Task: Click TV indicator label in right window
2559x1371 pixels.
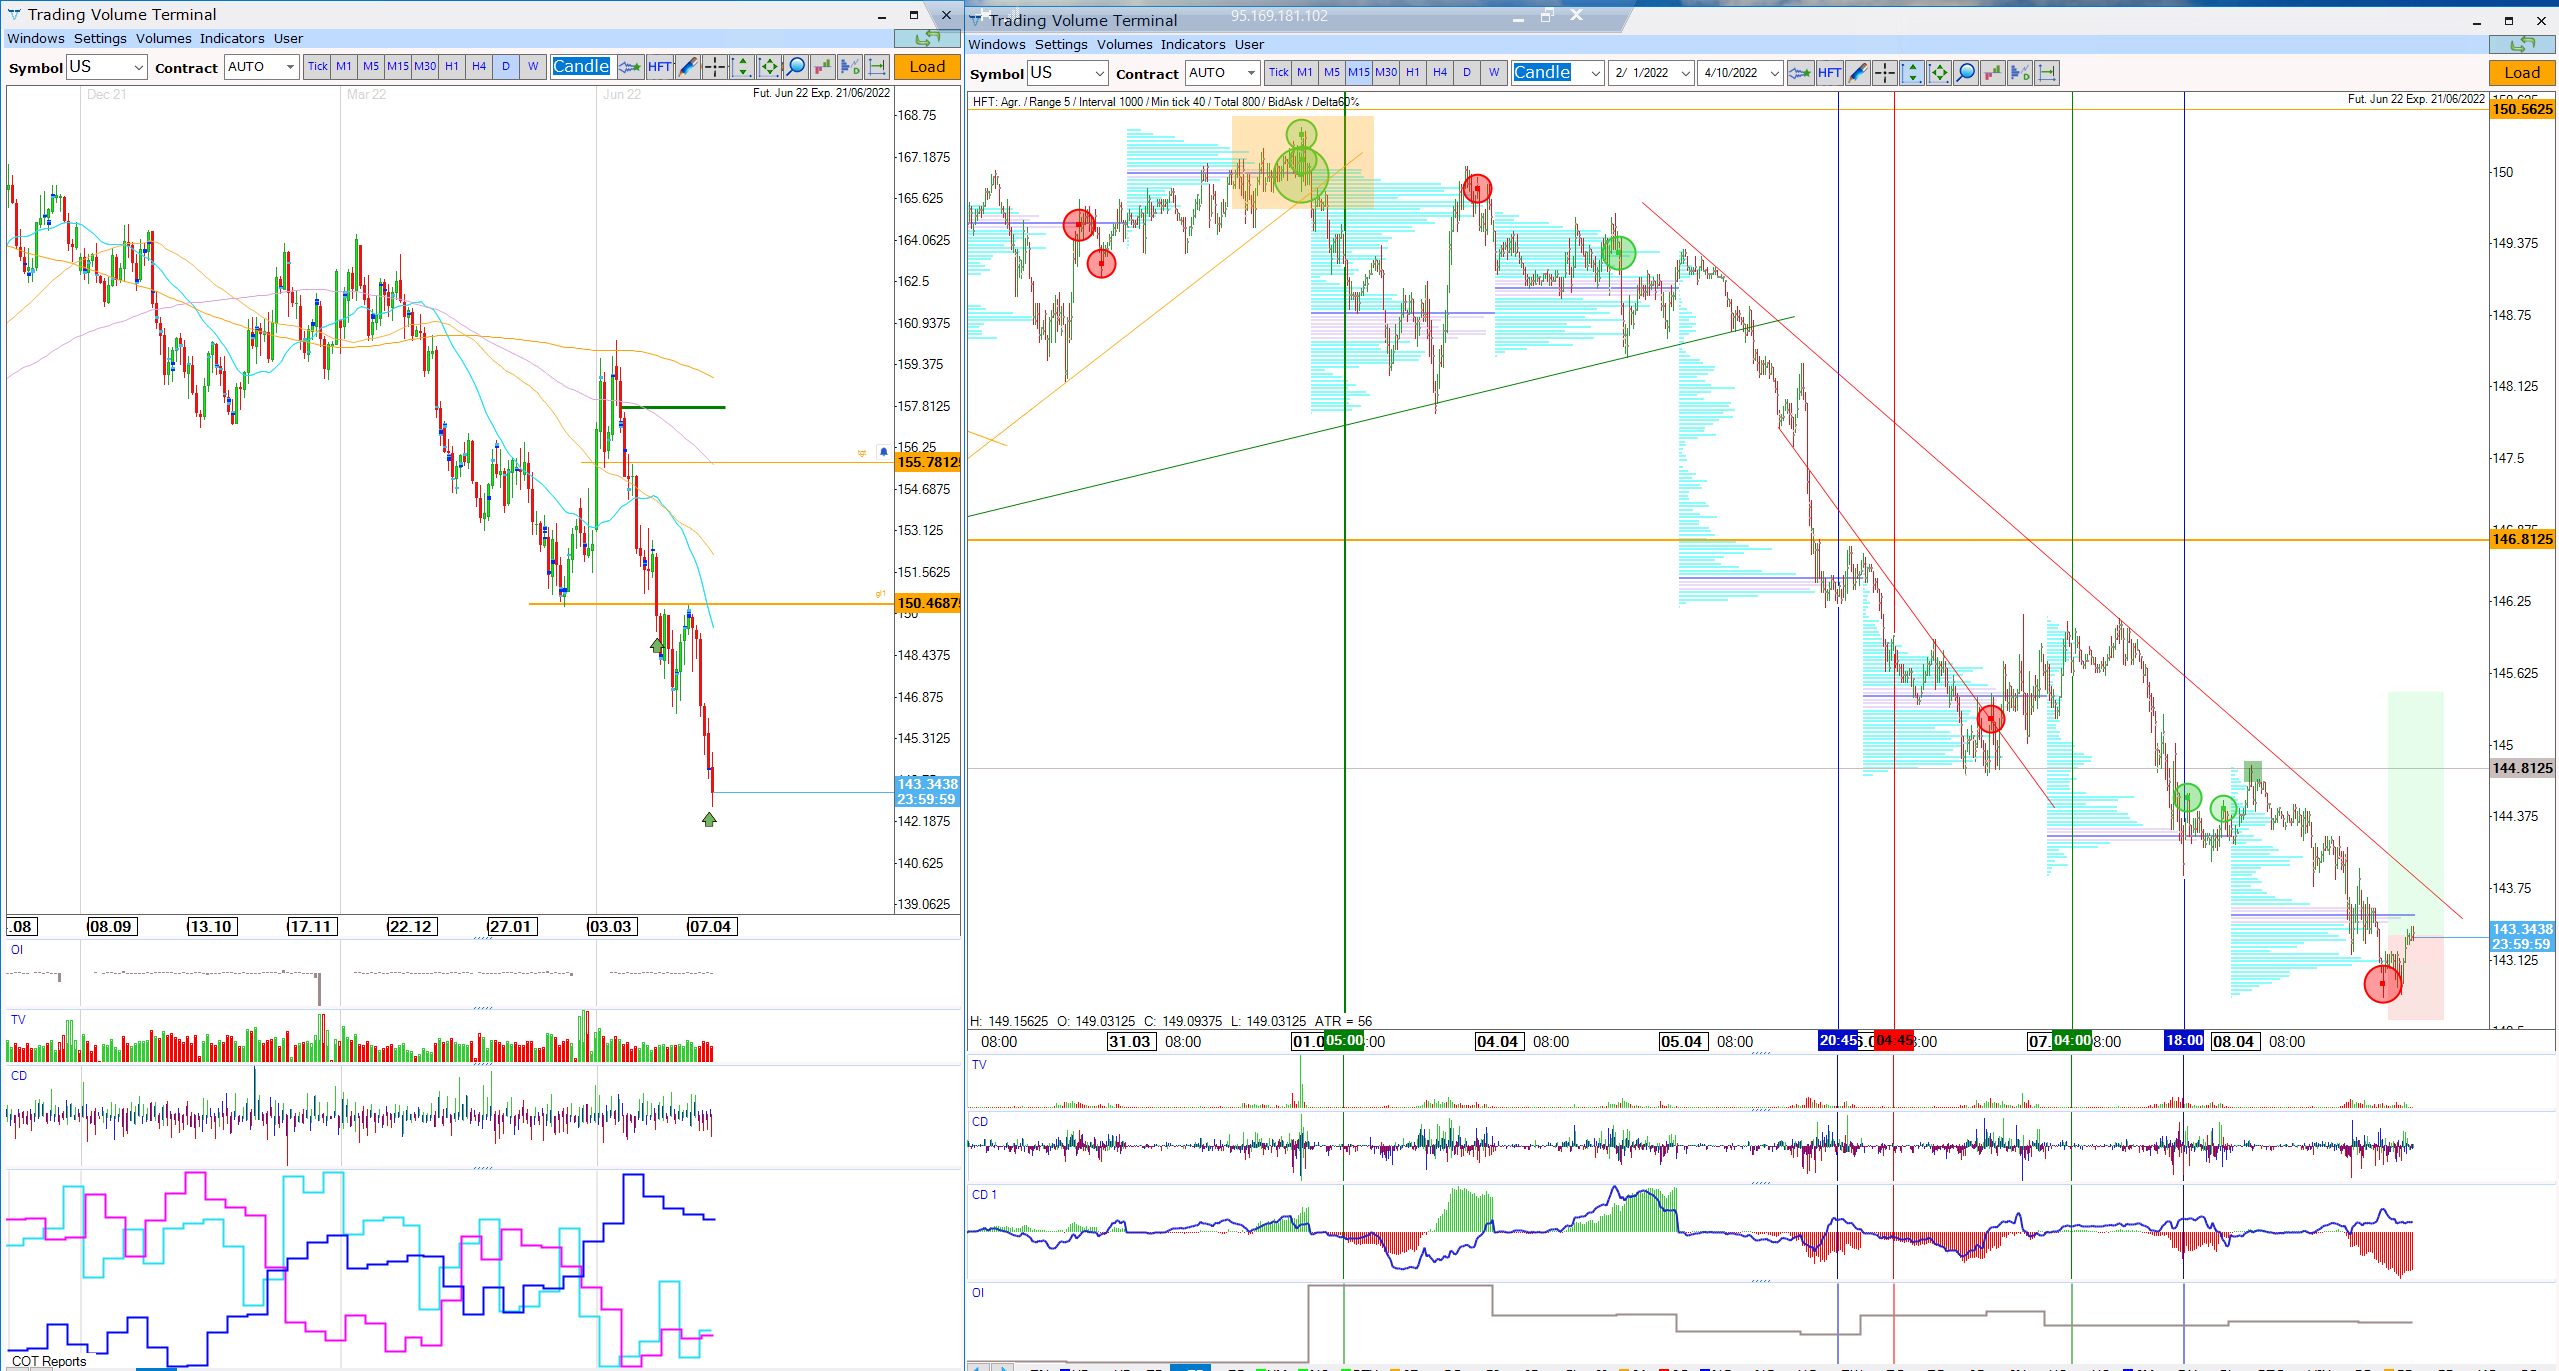Action: click(x=979, y=1065)
